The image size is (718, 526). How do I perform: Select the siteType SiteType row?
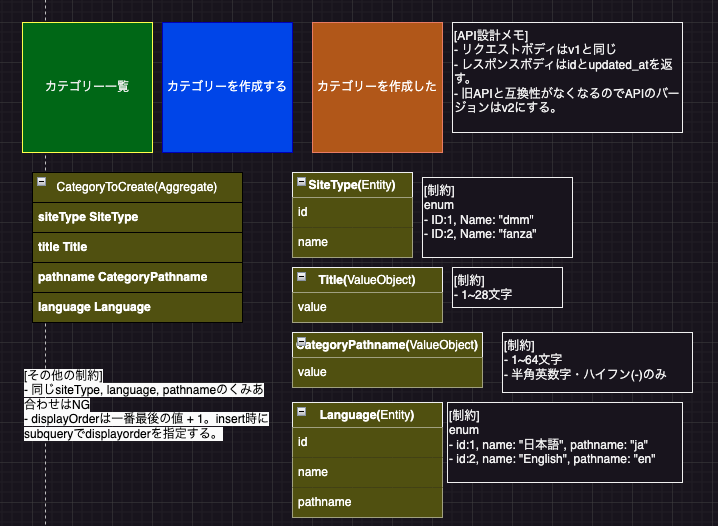(x=137, y=217)
